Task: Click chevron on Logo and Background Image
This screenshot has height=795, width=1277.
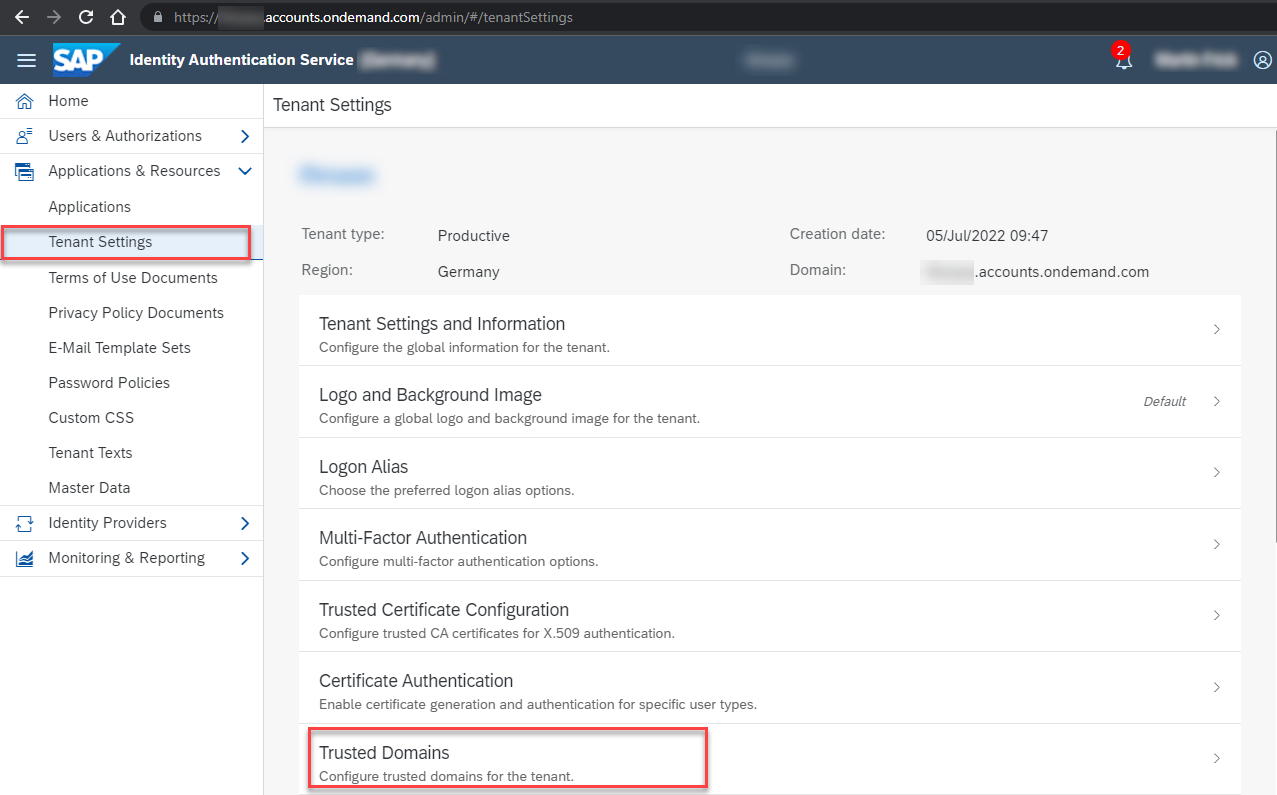Action: (x=1216, y=401)
